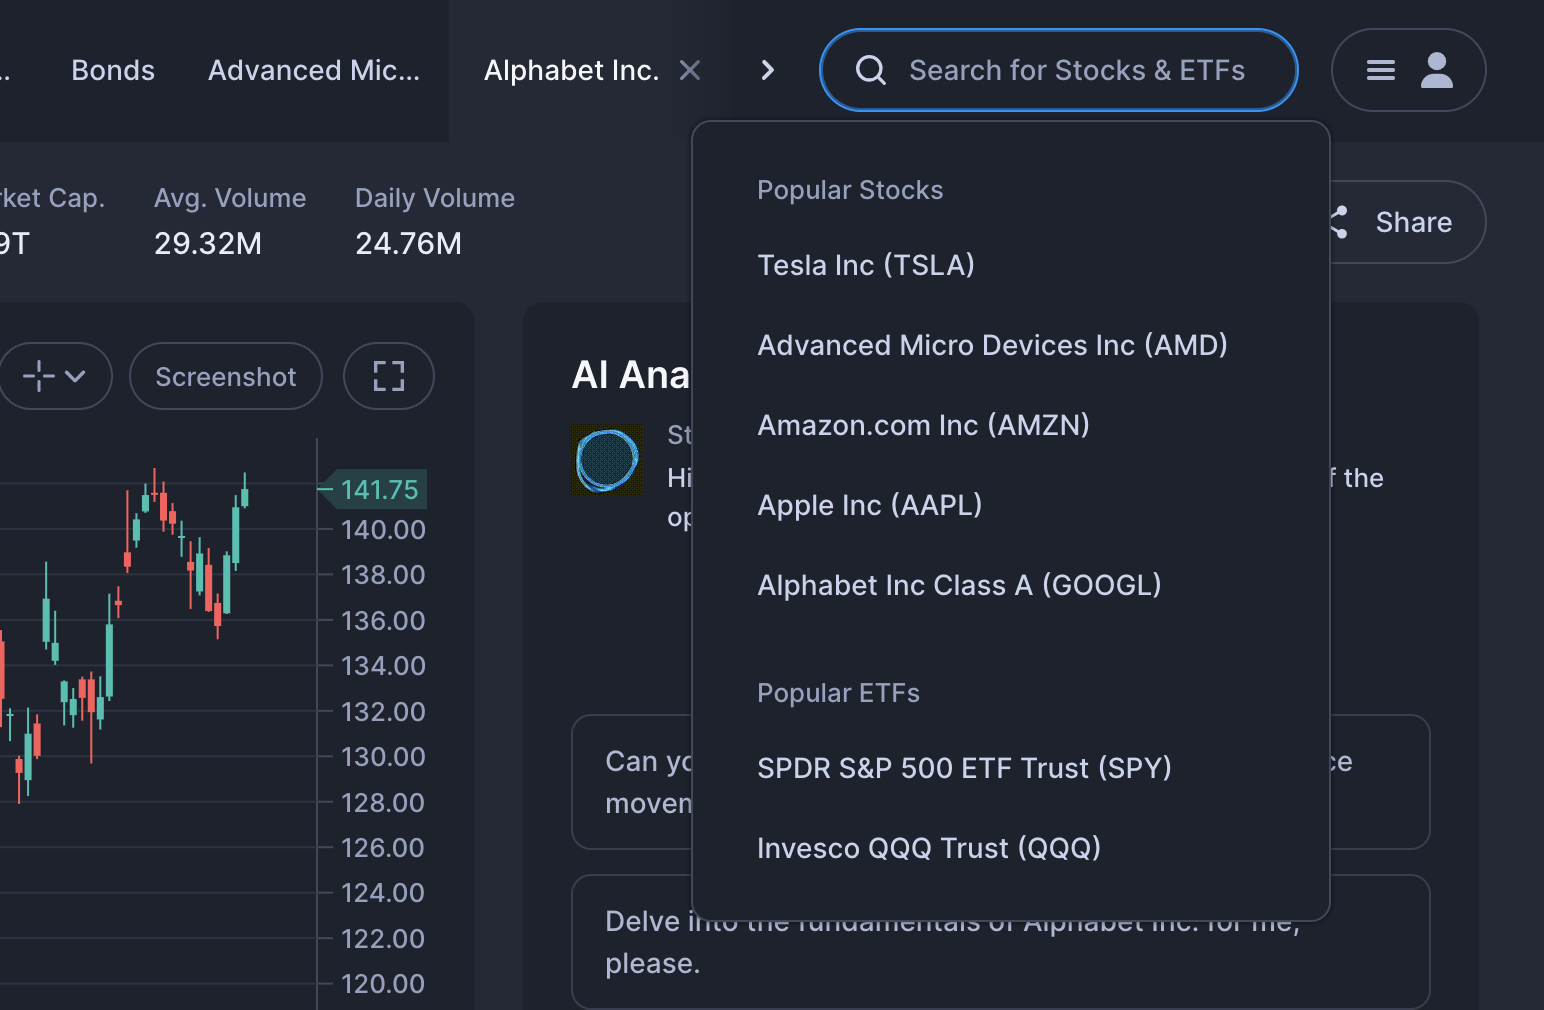1544x1010 pixels.
Task: Choose Apple Inc (AAPL) suggestion
Action: click(870, 505)
